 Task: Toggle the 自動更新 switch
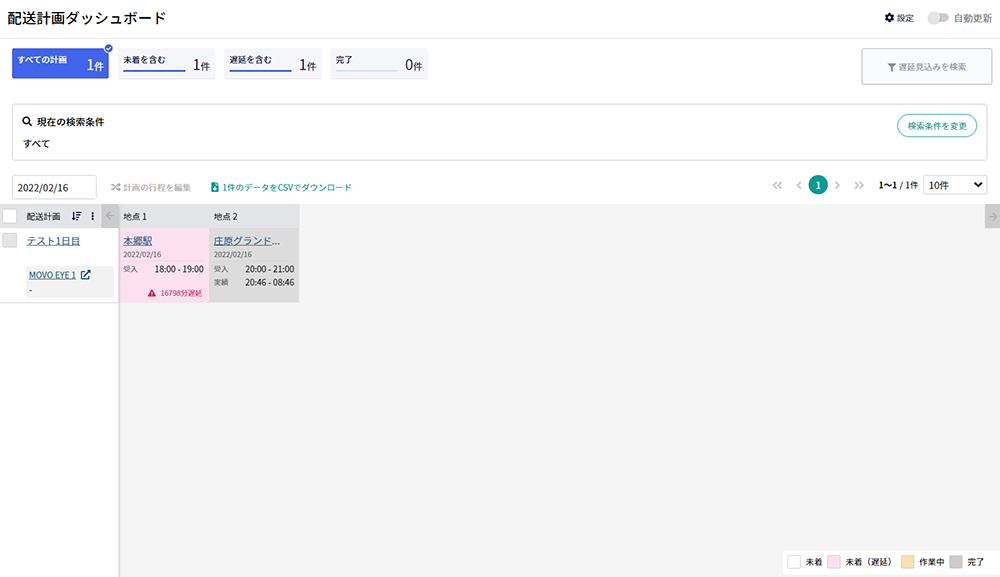[937, 18]
